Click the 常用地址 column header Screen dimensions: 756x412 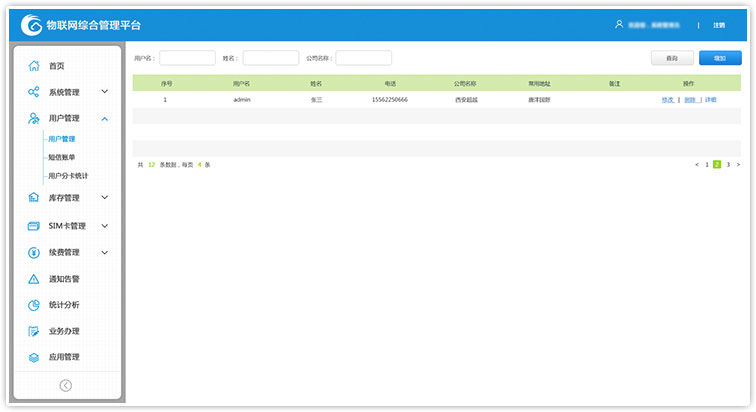click(539, 83)
